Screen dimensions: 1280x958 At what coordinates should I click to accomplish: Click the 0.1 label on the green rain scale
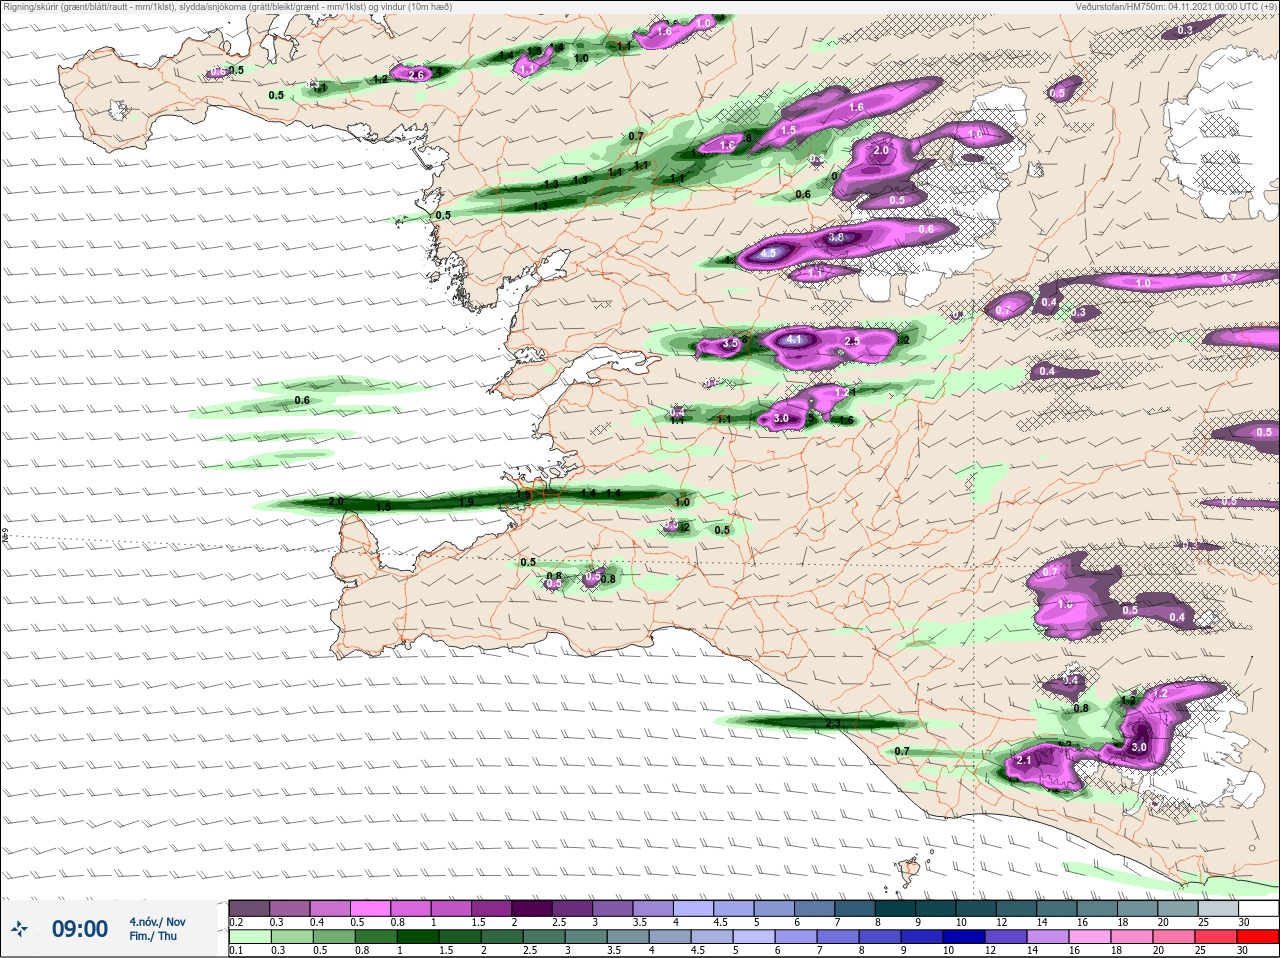point(235,950)
